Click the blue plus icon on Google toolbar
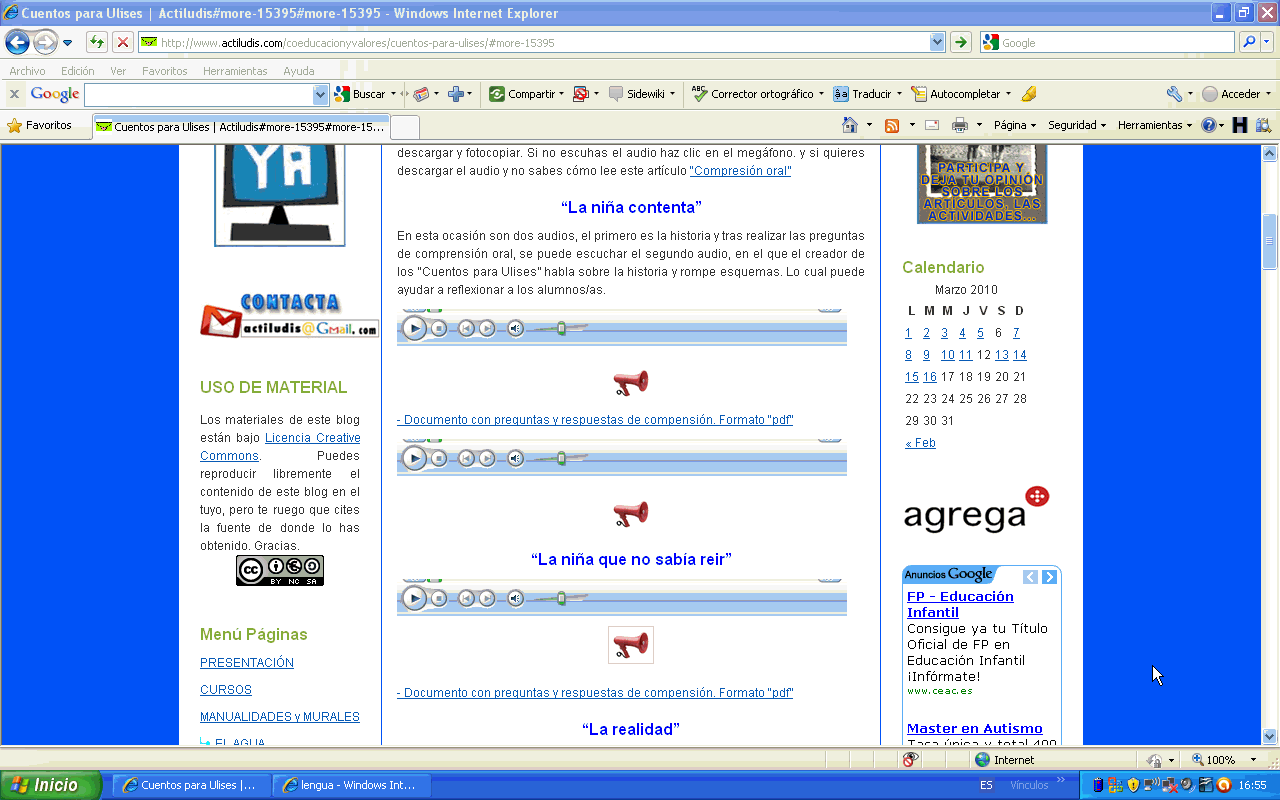This screenshot has height=800, width=1280. tap(456, 94)
